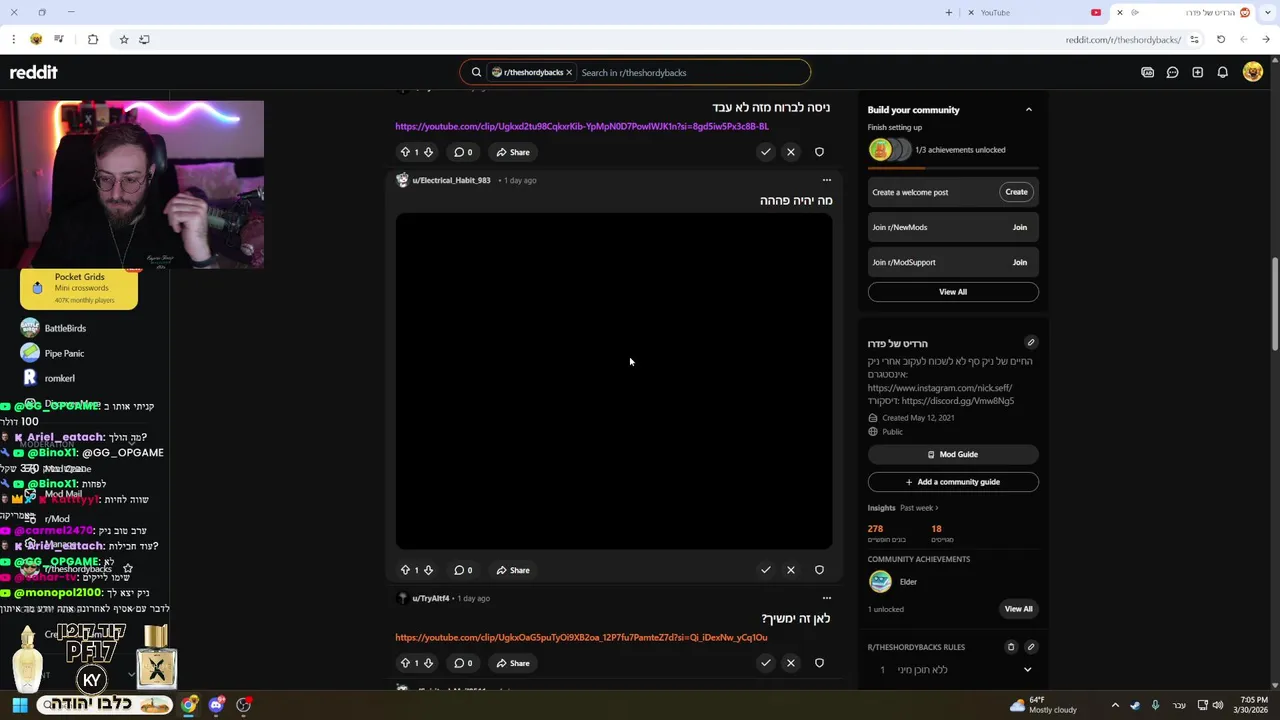The height and width of the screenshot is (720, 1280).
Task: Downvote the Electrical_Habit_983 post
Action: pyautogui.click(x=428, y=570)
